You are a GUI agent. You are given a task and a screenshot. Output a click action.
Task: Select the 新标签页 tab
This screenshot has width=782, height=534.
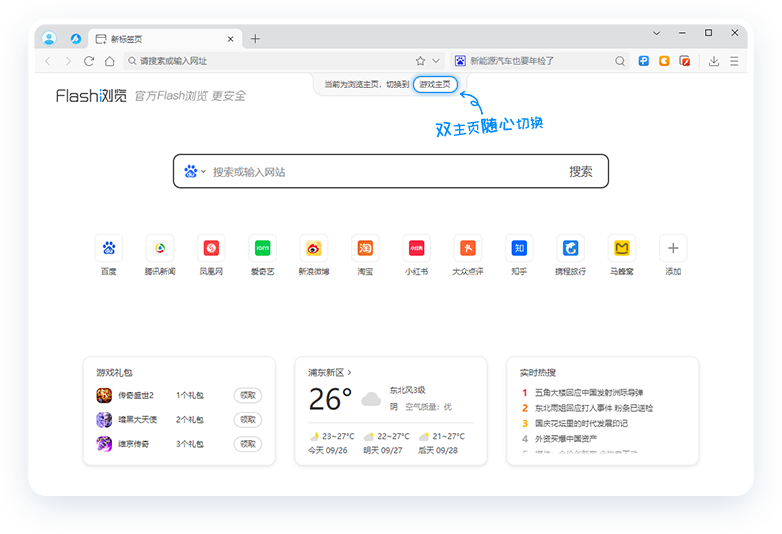click(x=165, y=39)
